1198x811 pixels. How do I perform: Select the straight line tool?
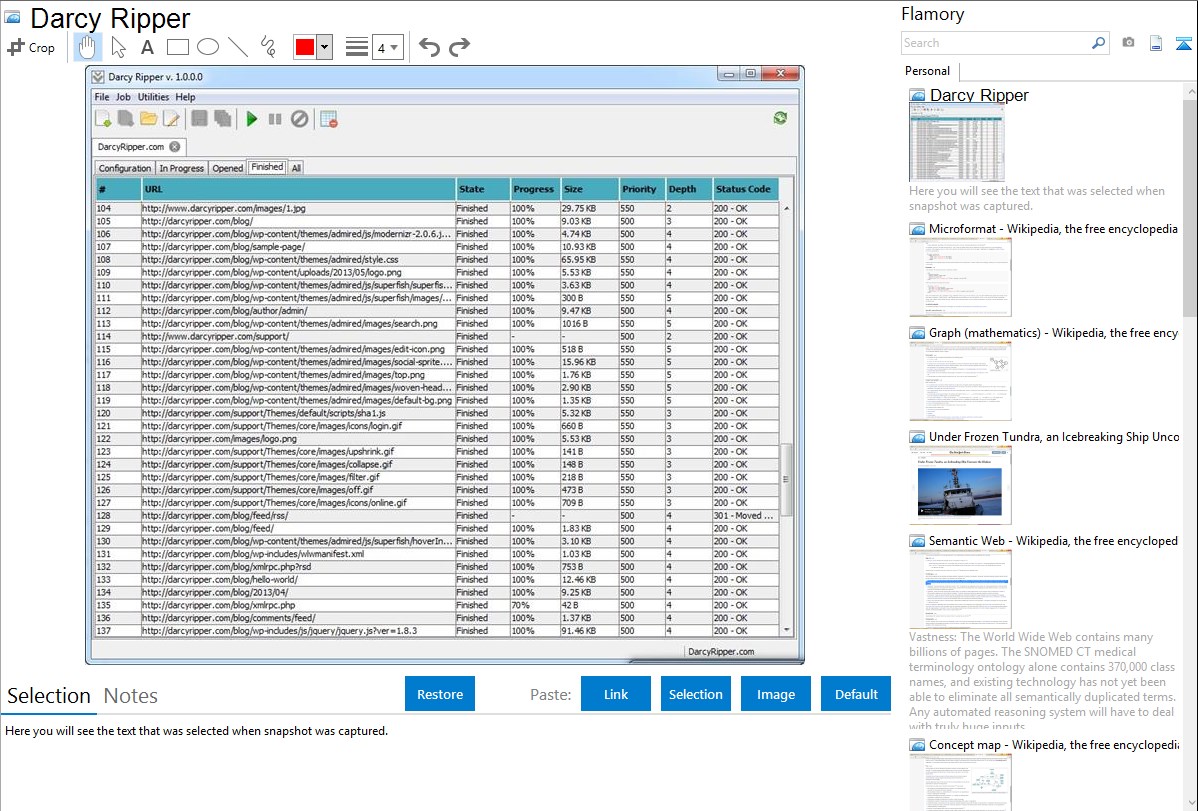point(238,47)
